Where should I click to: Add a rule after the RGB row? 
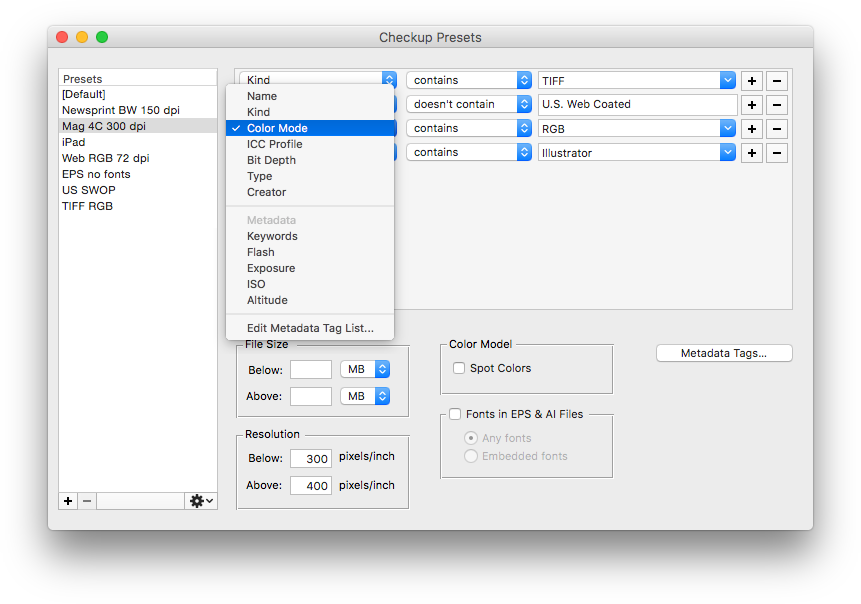(752, 129)
